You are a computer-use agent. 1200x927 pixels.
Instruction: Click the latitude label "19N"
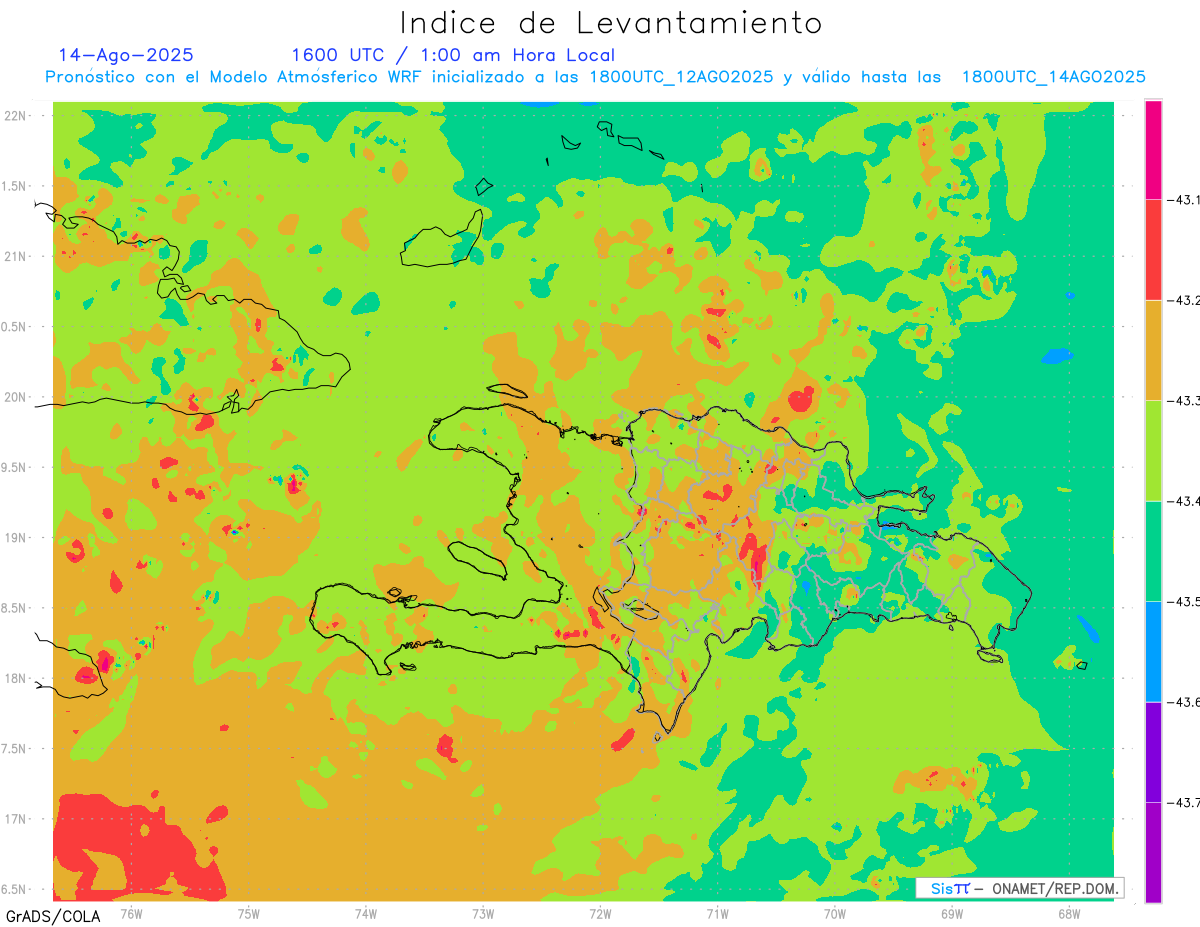click(16, 537)
